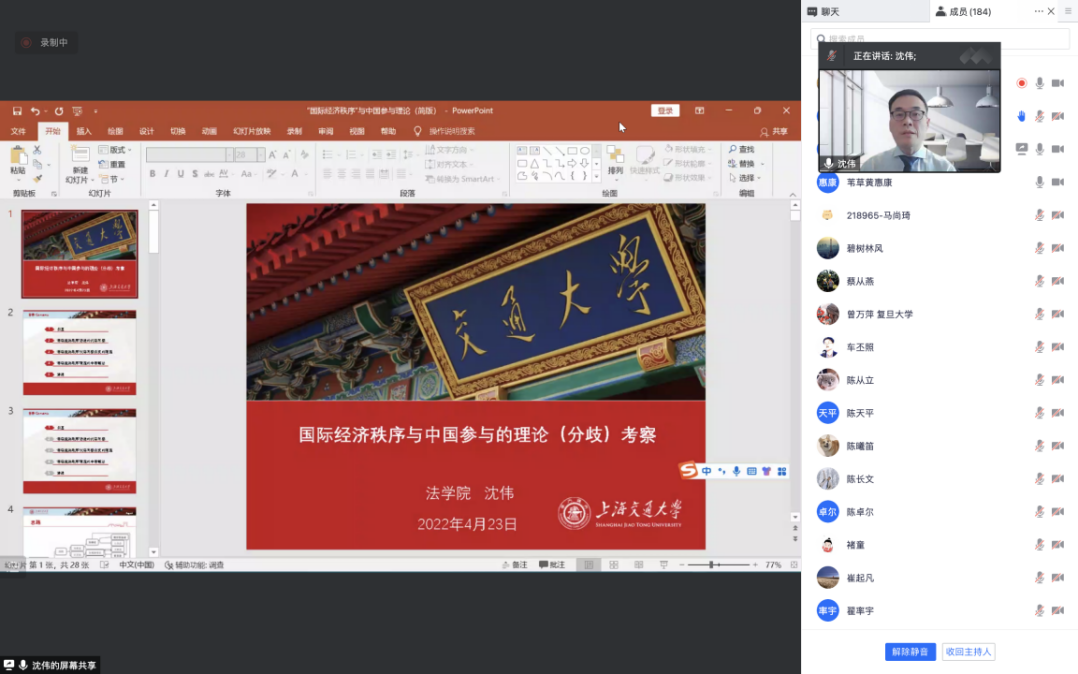The height and width of the screenshot is (674, 1078).
Task: Open the Align Text (对齐文本) dropdown
Action: point(448,164)
